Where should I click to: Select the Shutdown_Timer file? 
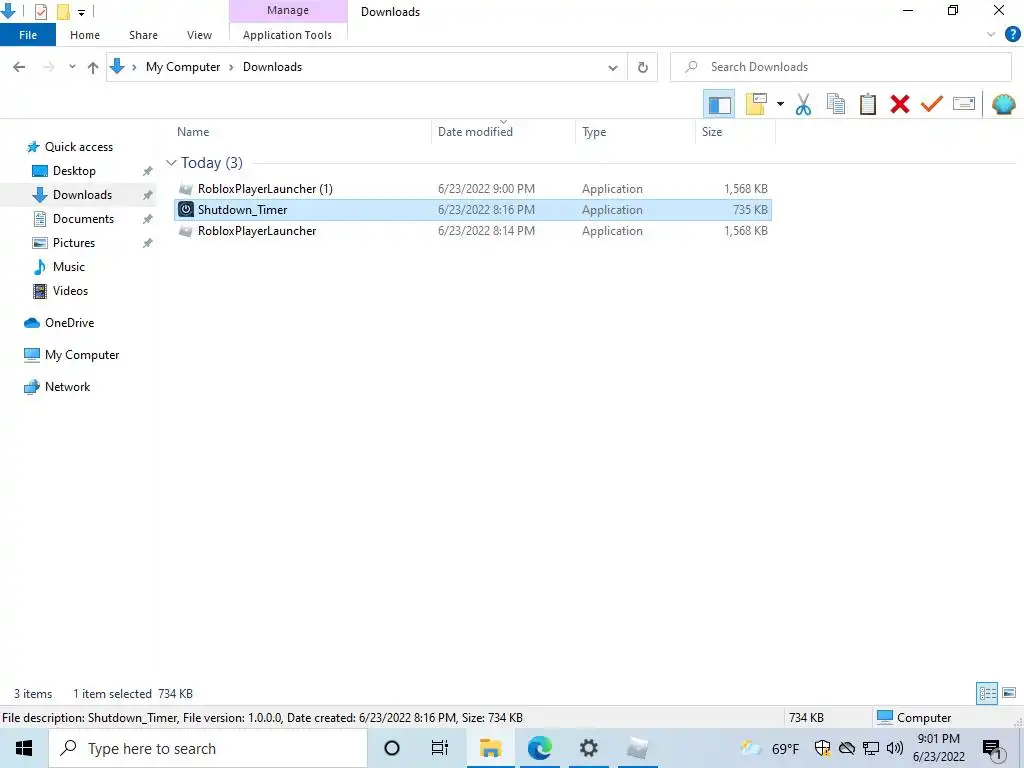(x=473, y=210)
